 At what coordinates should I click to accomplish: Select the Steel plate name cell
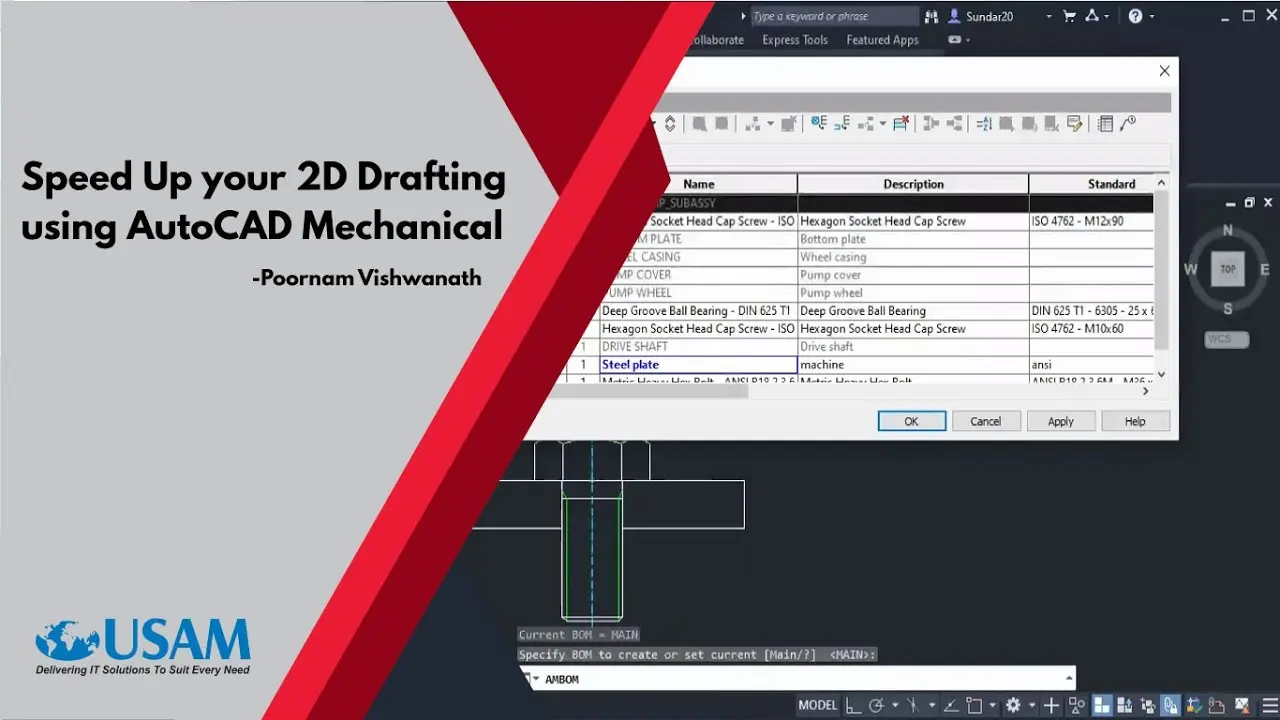coord(698,365)
